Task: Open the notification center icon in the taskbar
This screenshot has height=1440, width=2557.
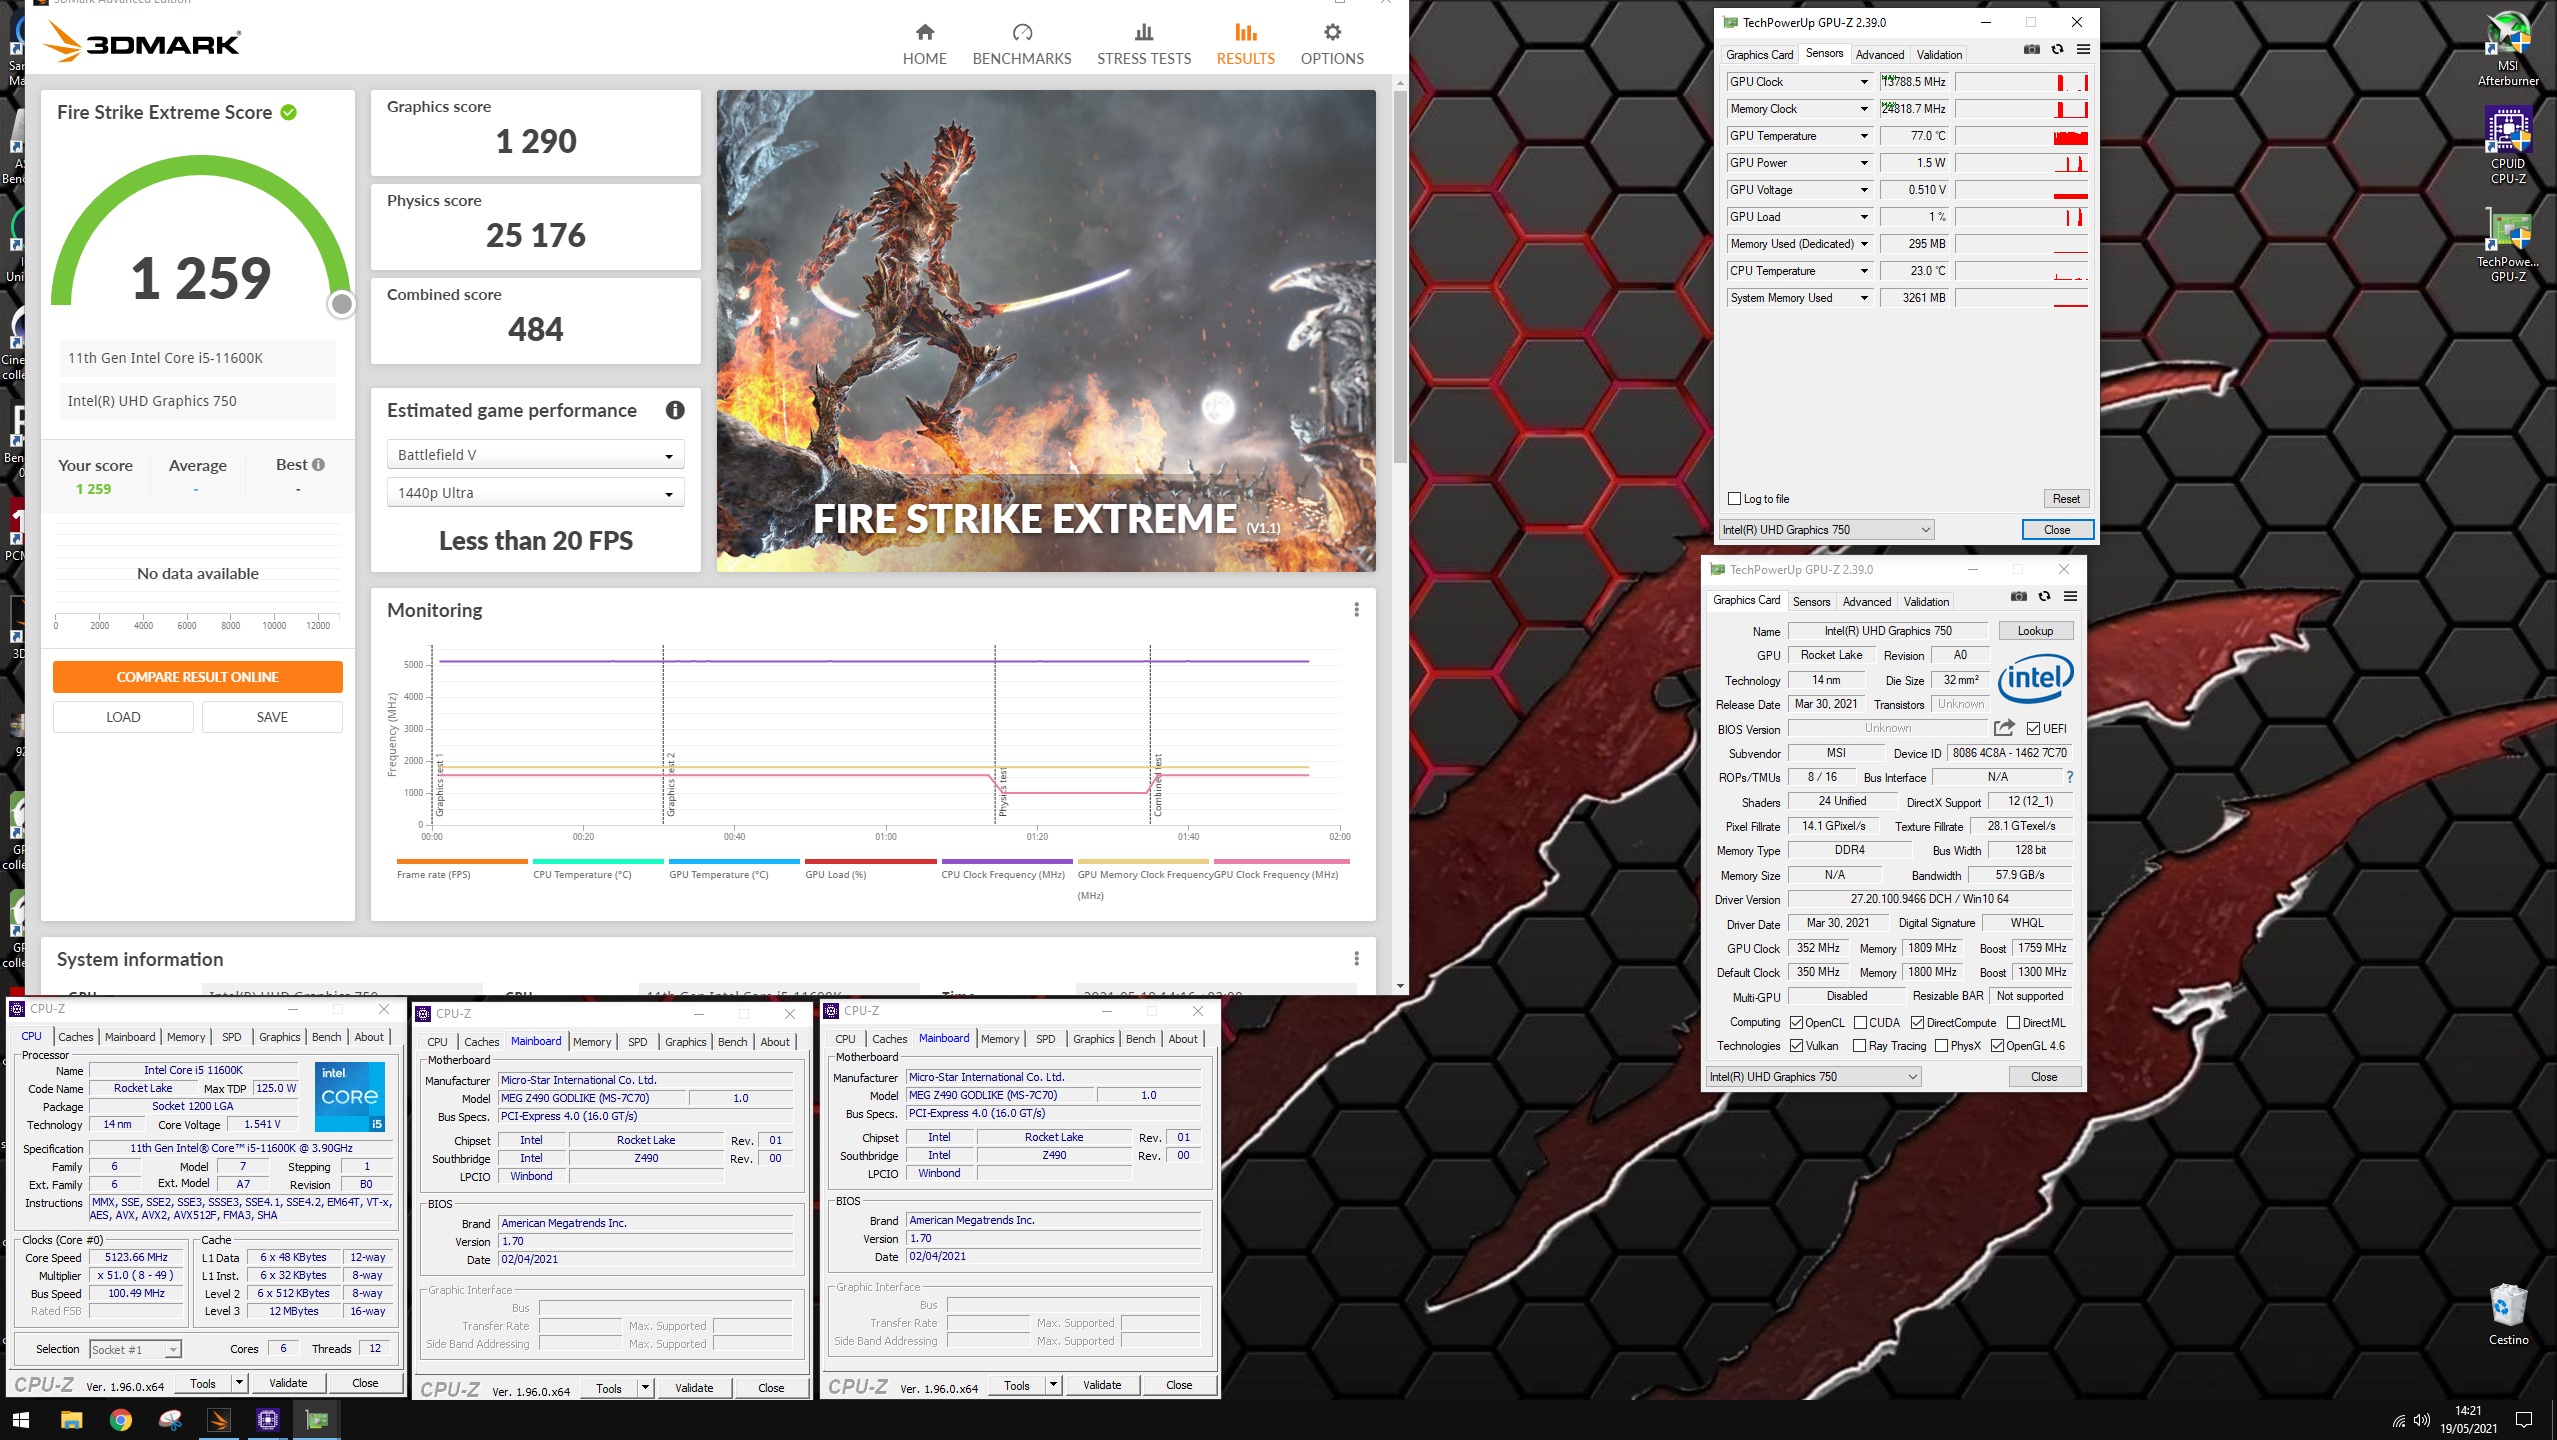Action: 2524,1419
